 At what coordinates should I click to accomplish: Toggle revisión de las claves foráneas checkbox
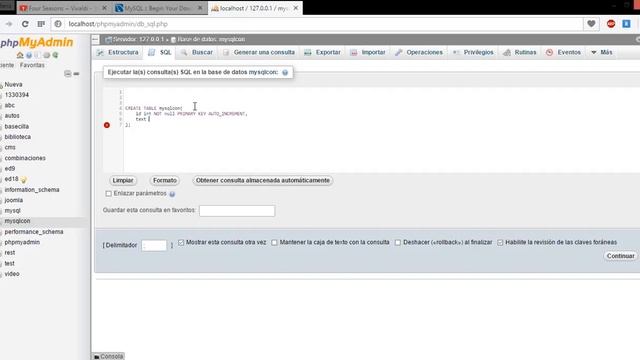click(500, 242)
